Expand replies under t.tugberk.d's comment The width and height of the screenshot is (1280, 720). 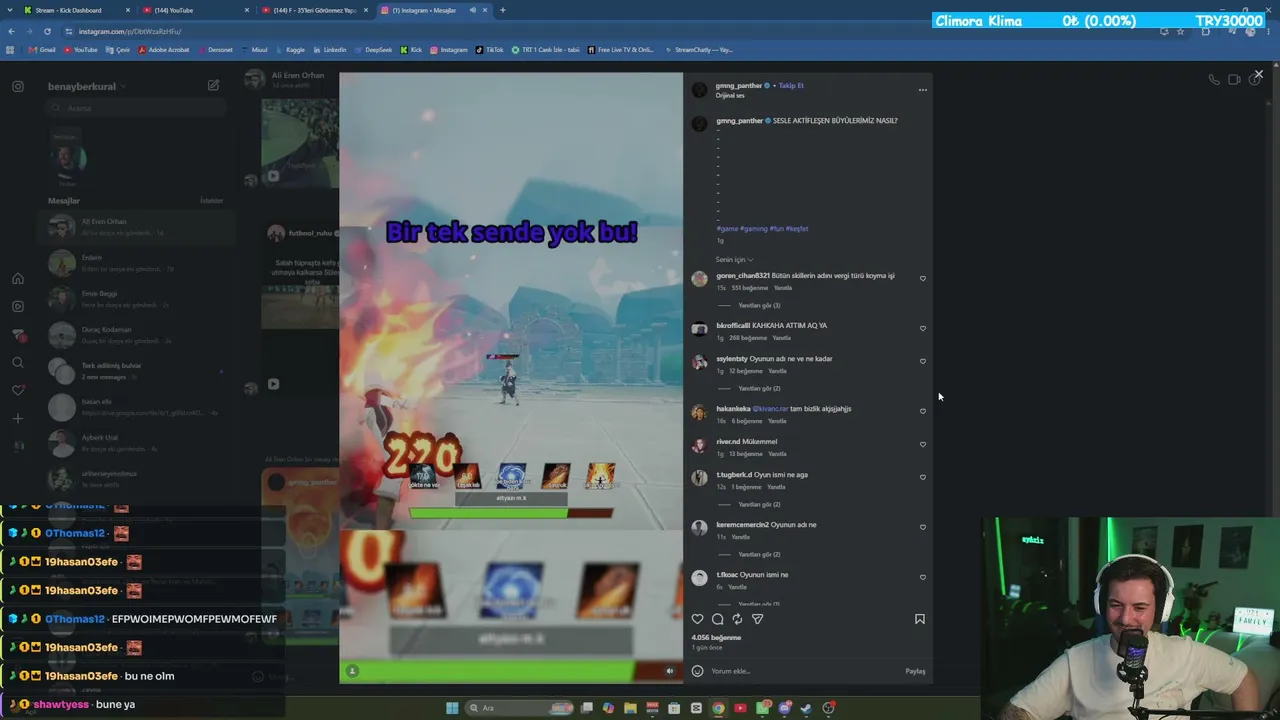tap(759, 504)
